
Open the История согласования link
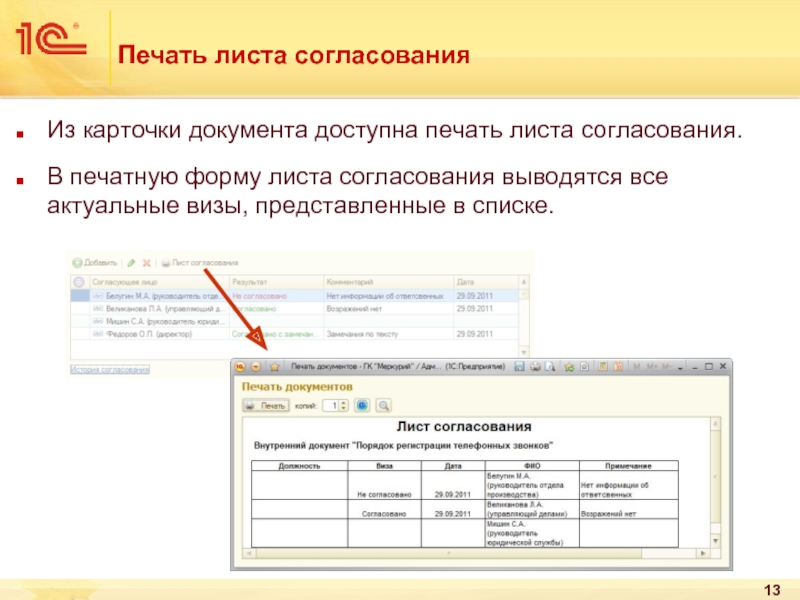[x=109, y=370]
